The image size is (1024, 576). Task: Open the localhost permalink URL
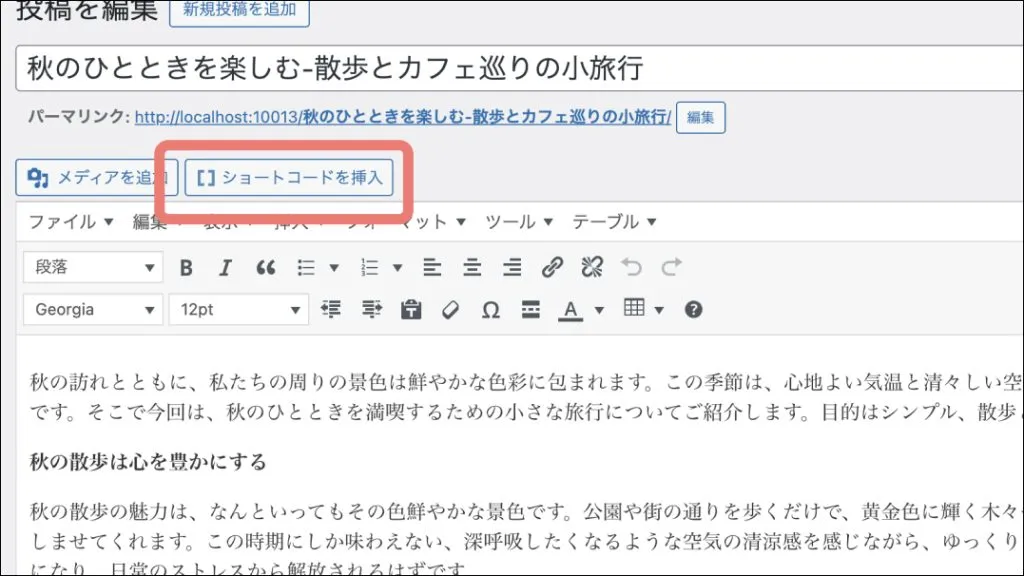(403, 117)
